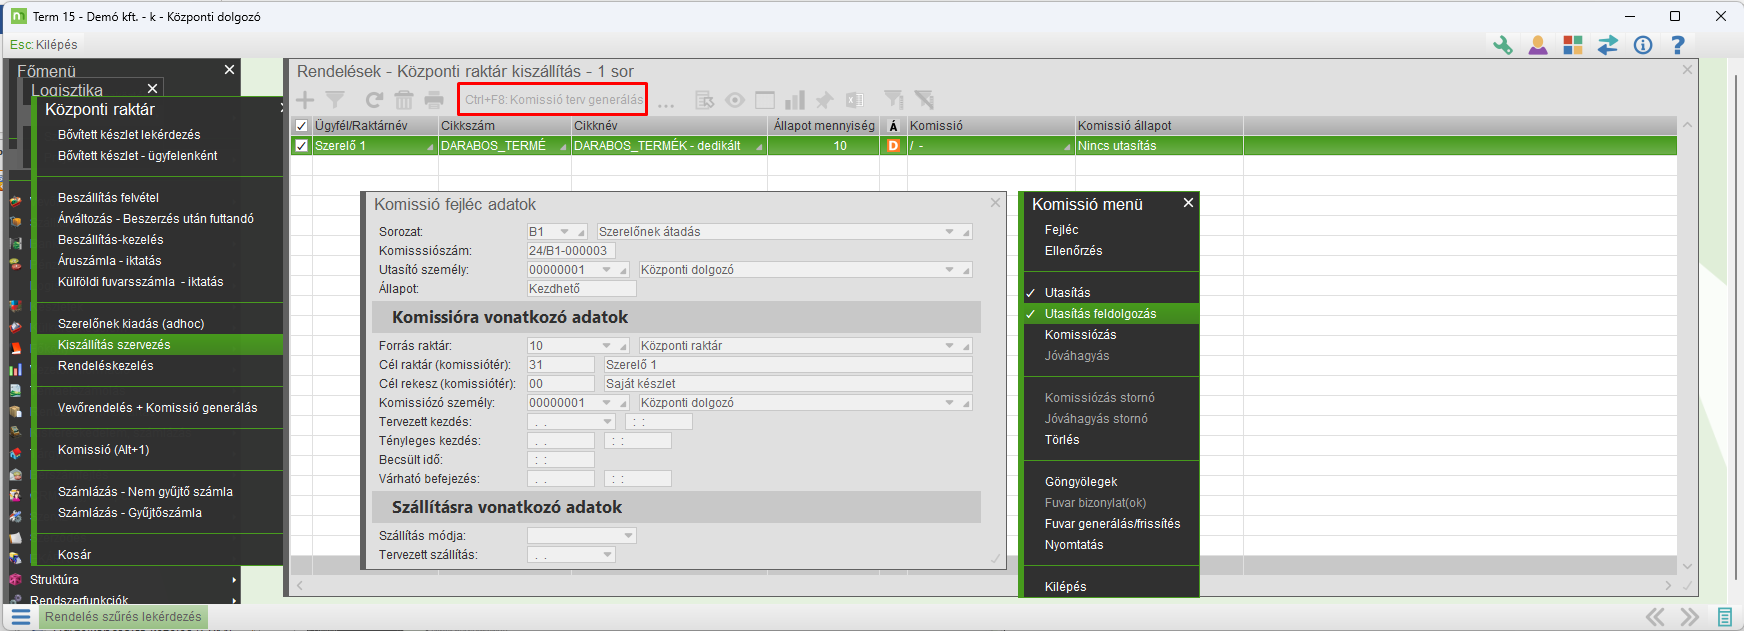Click the Becsült idő input field
This screenshot has height=631, width=1744.
point(560,460)
